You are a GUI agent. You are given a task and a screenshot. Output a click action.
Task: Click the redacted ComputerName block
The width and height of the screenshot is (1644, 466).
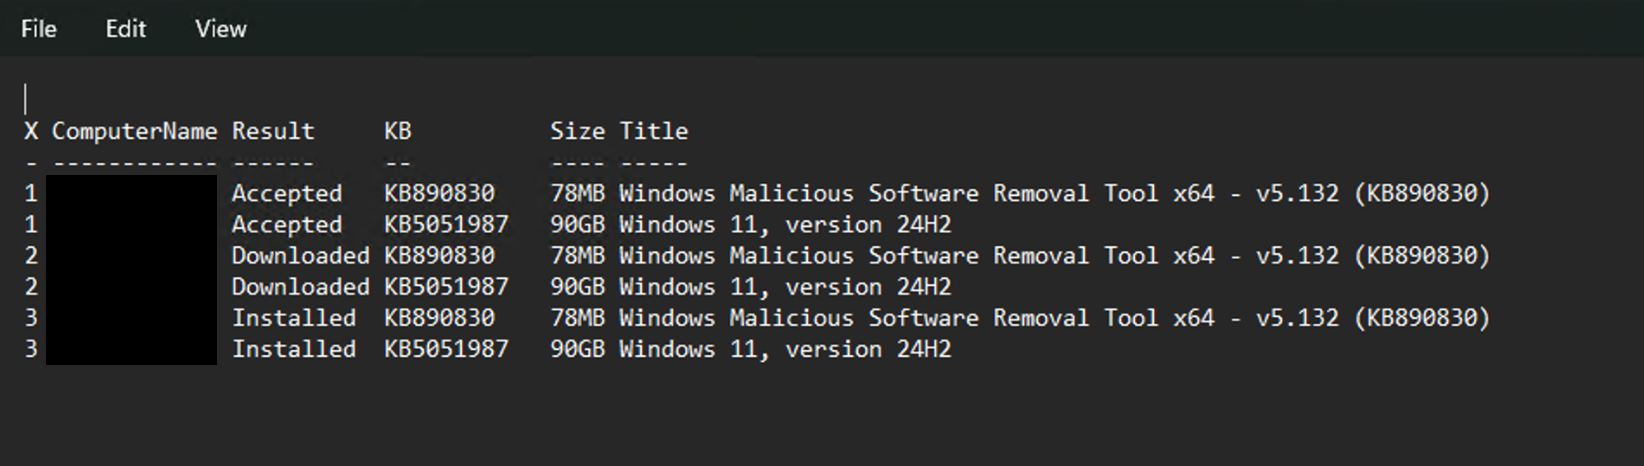pyautogui.click(x=131, y=270)
